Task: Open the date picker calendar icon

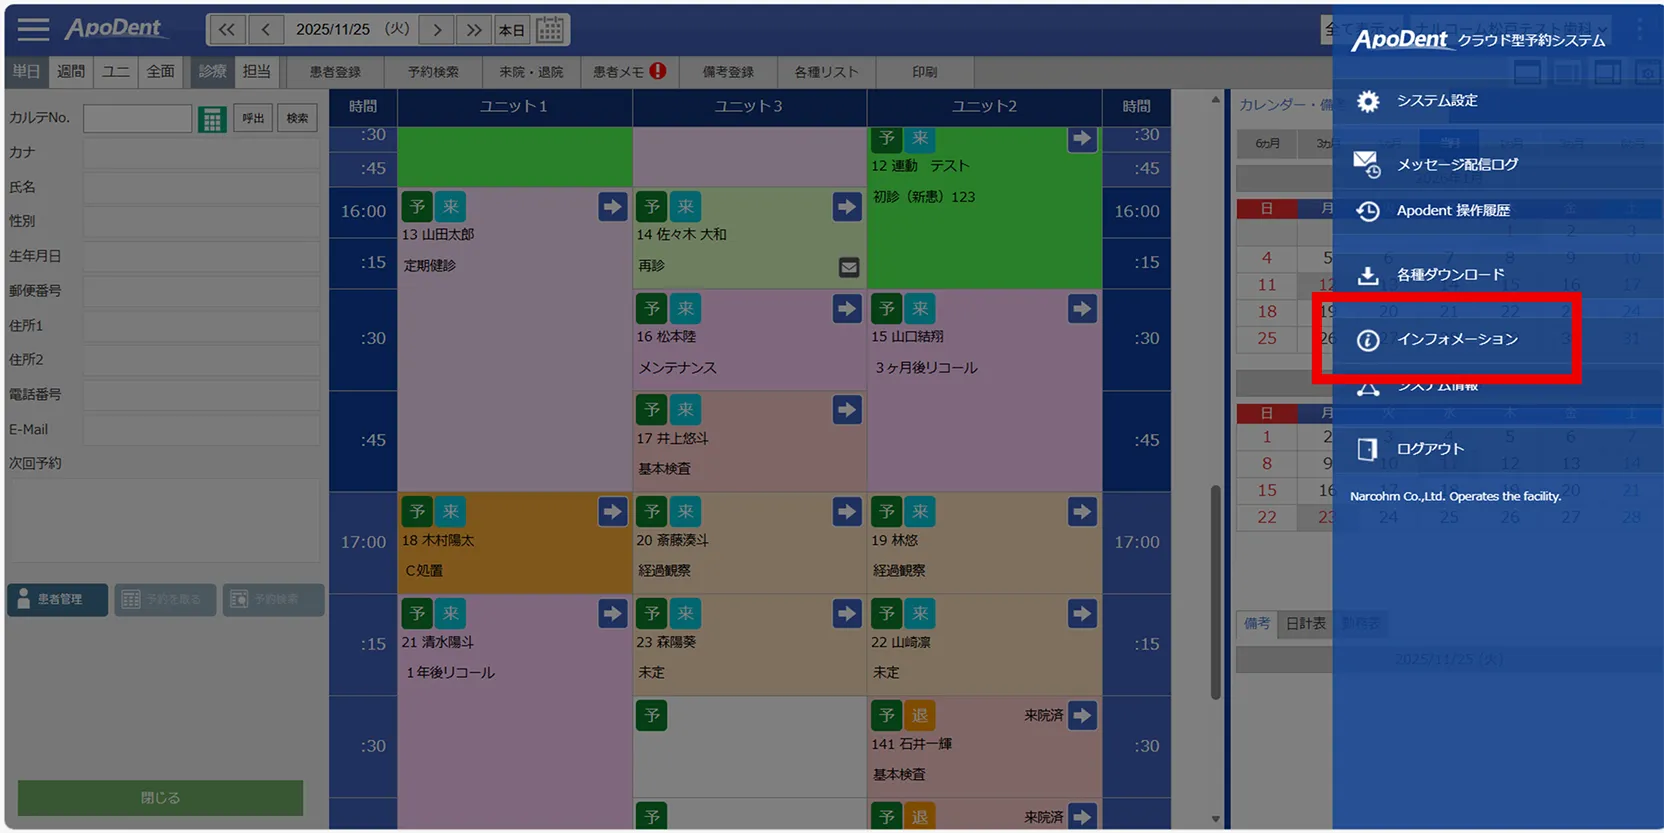Action: click(x=550, y=30)
